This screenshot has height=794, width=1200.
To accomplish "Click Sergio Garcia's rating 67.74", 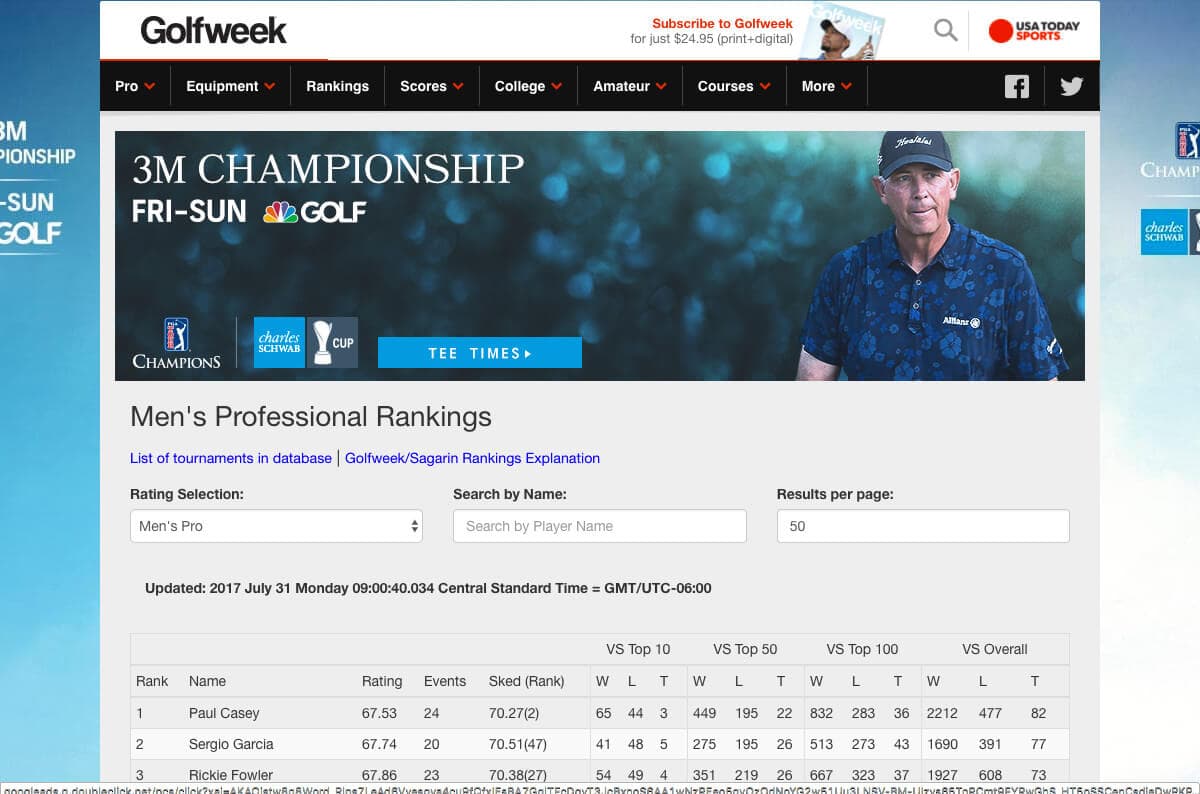I will coord(379,744).
